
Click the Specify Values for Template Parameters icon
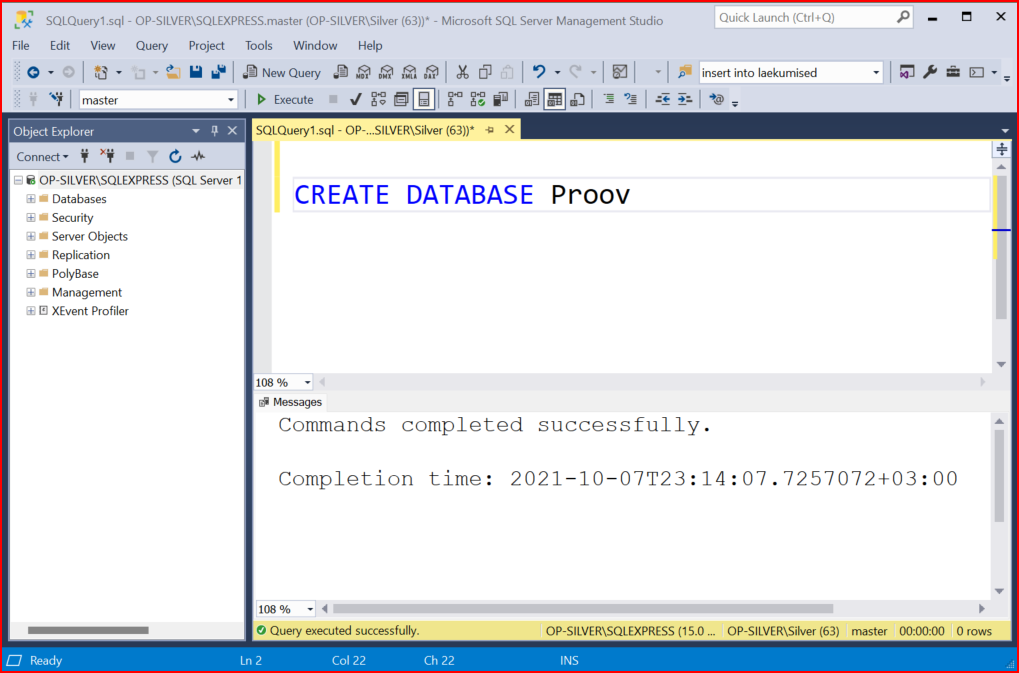coord(716,99)
